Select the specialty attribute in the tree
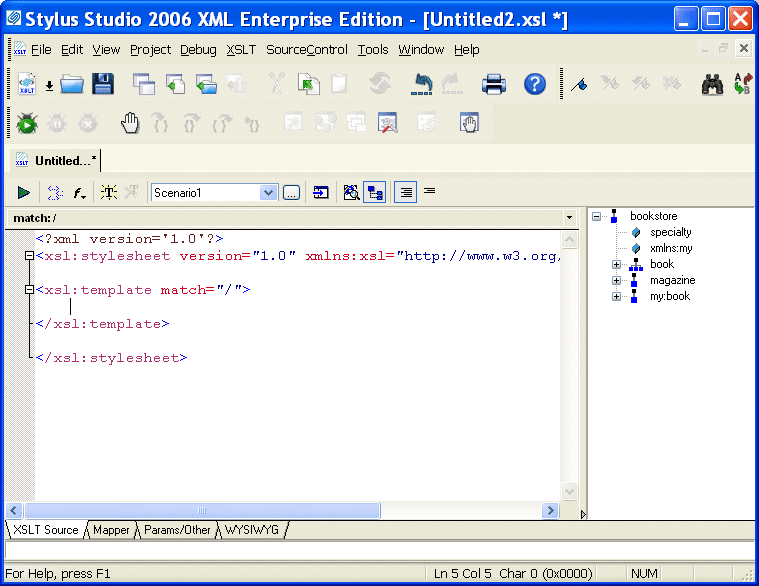Viewport: 759px width, 586px height. 670,233
